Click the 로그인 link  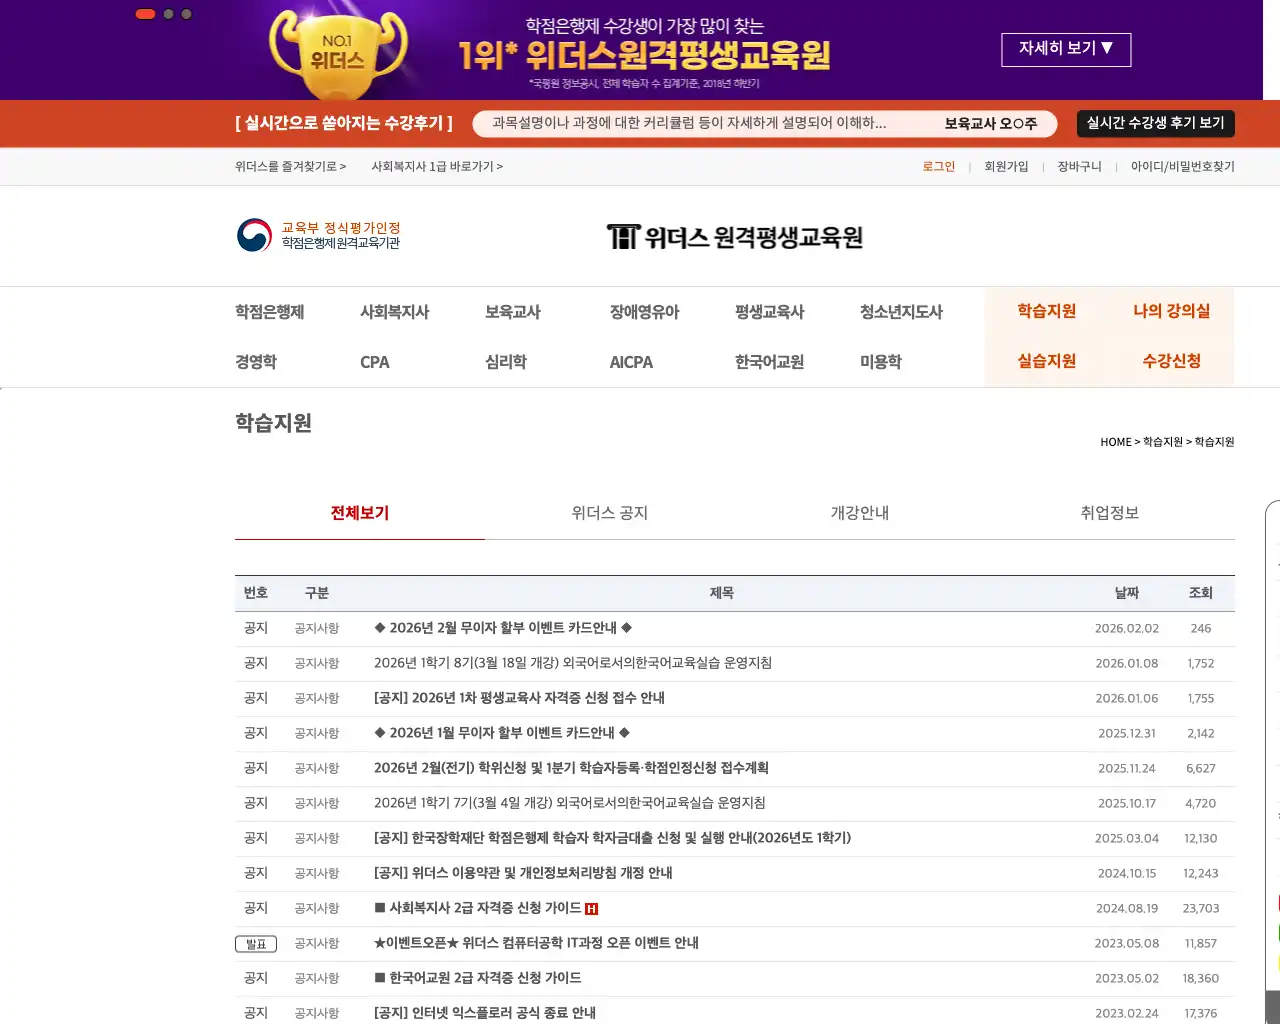tap(938, 166)
